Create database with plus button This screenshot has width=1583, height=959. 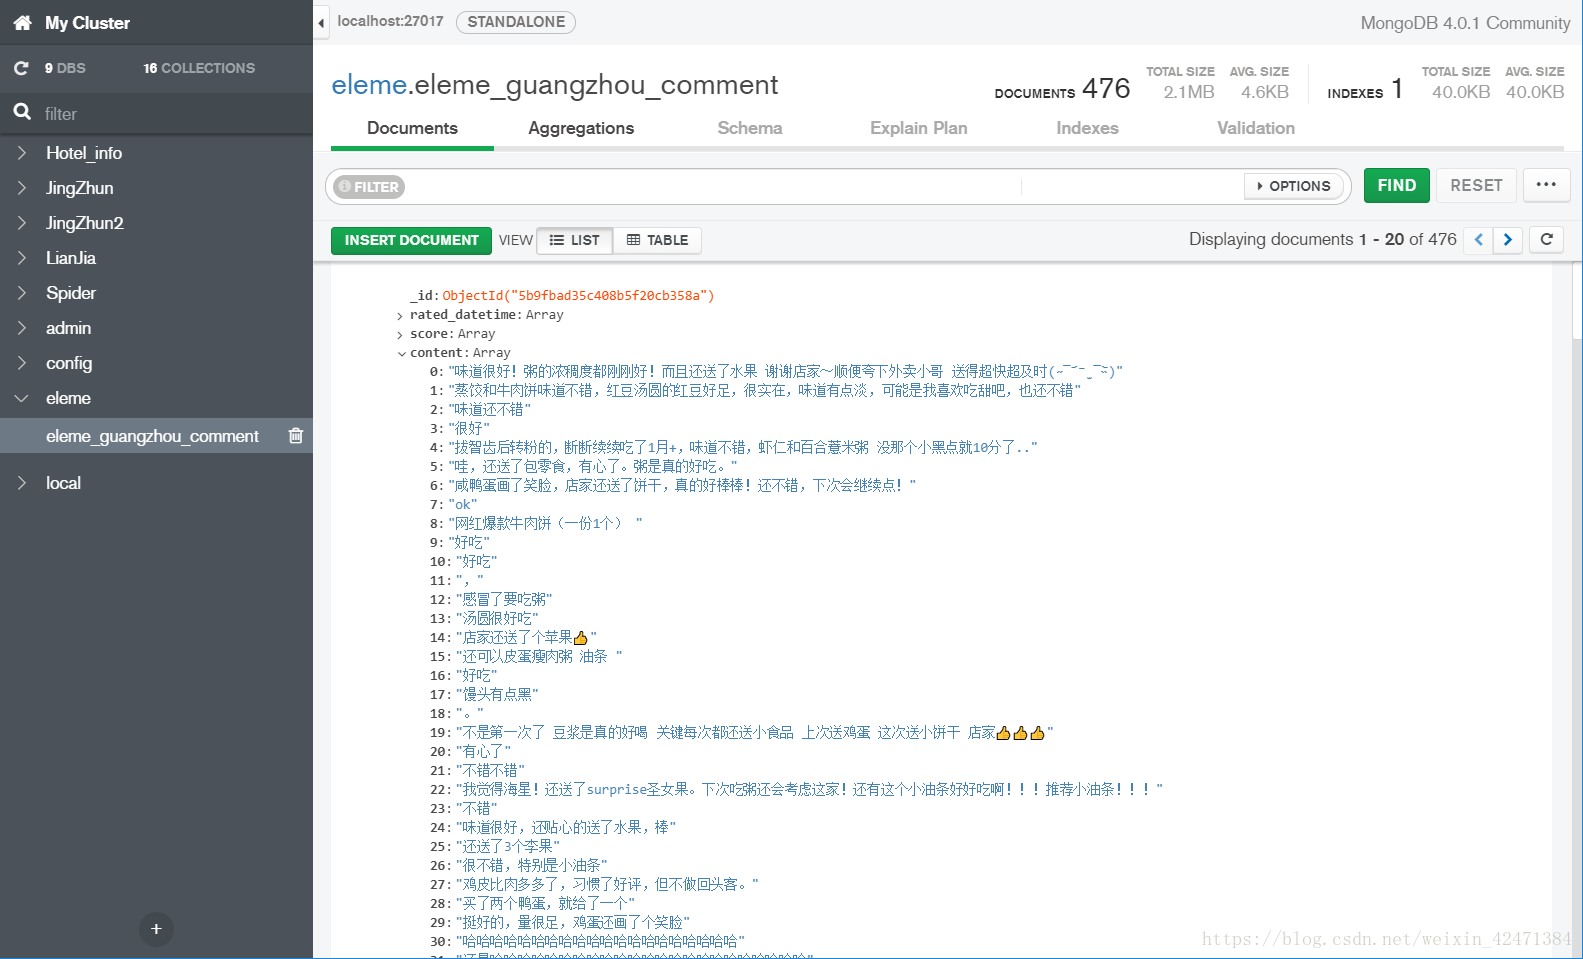click(156, 929)
